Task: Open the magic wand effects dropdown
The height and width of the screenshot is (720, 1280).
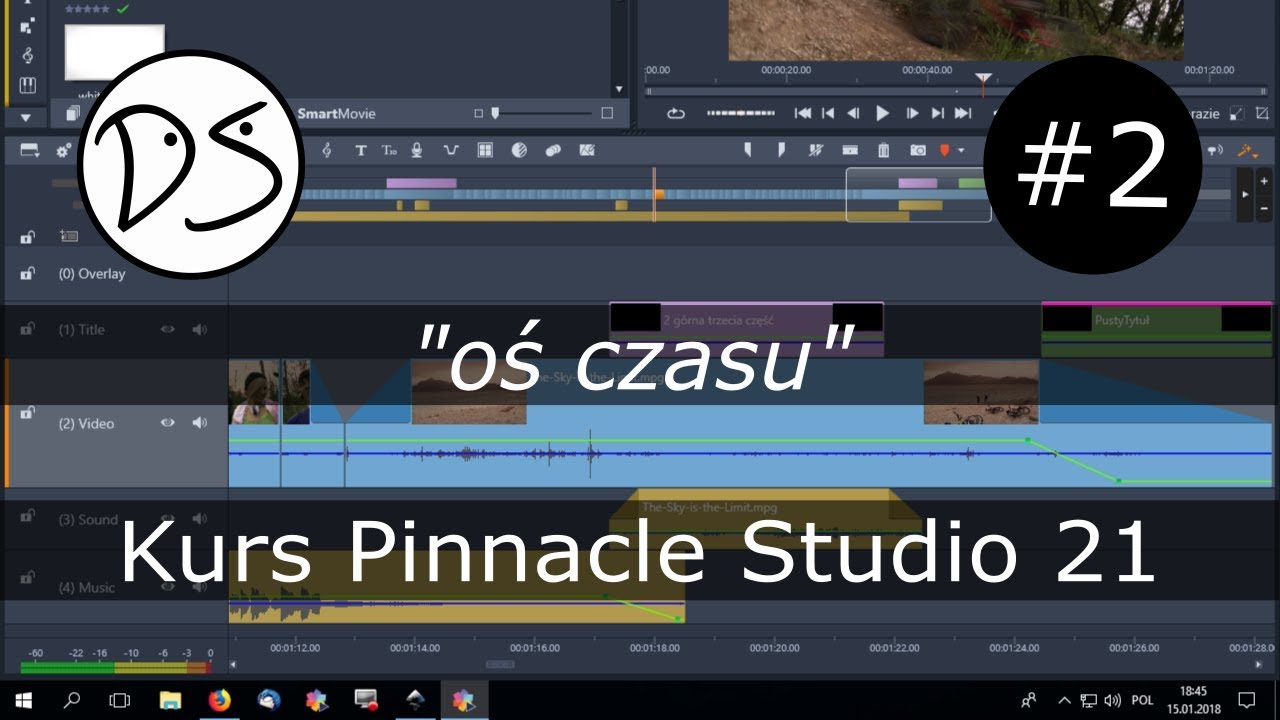Action: click(x=1247, y=150)
